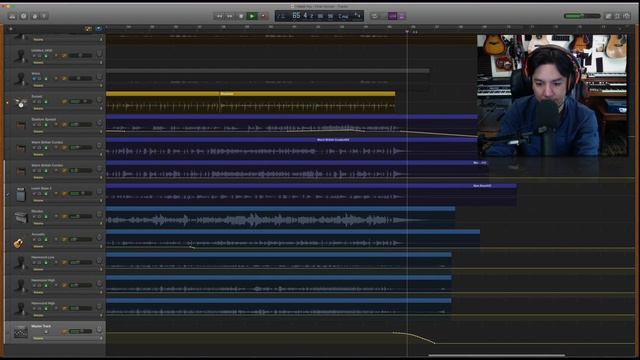Click the blue button beside automation button

click(x=99, y=29)
